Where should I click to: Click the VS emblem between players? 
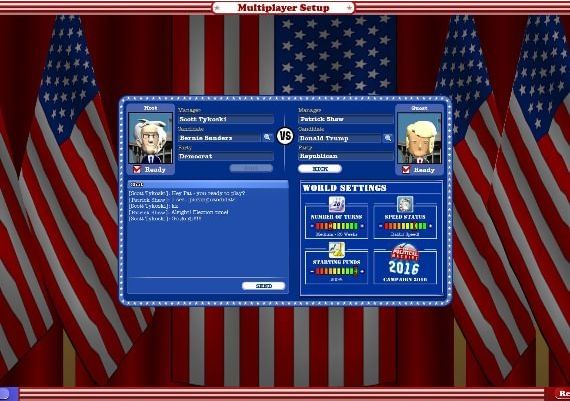click(x=285, y=136)
